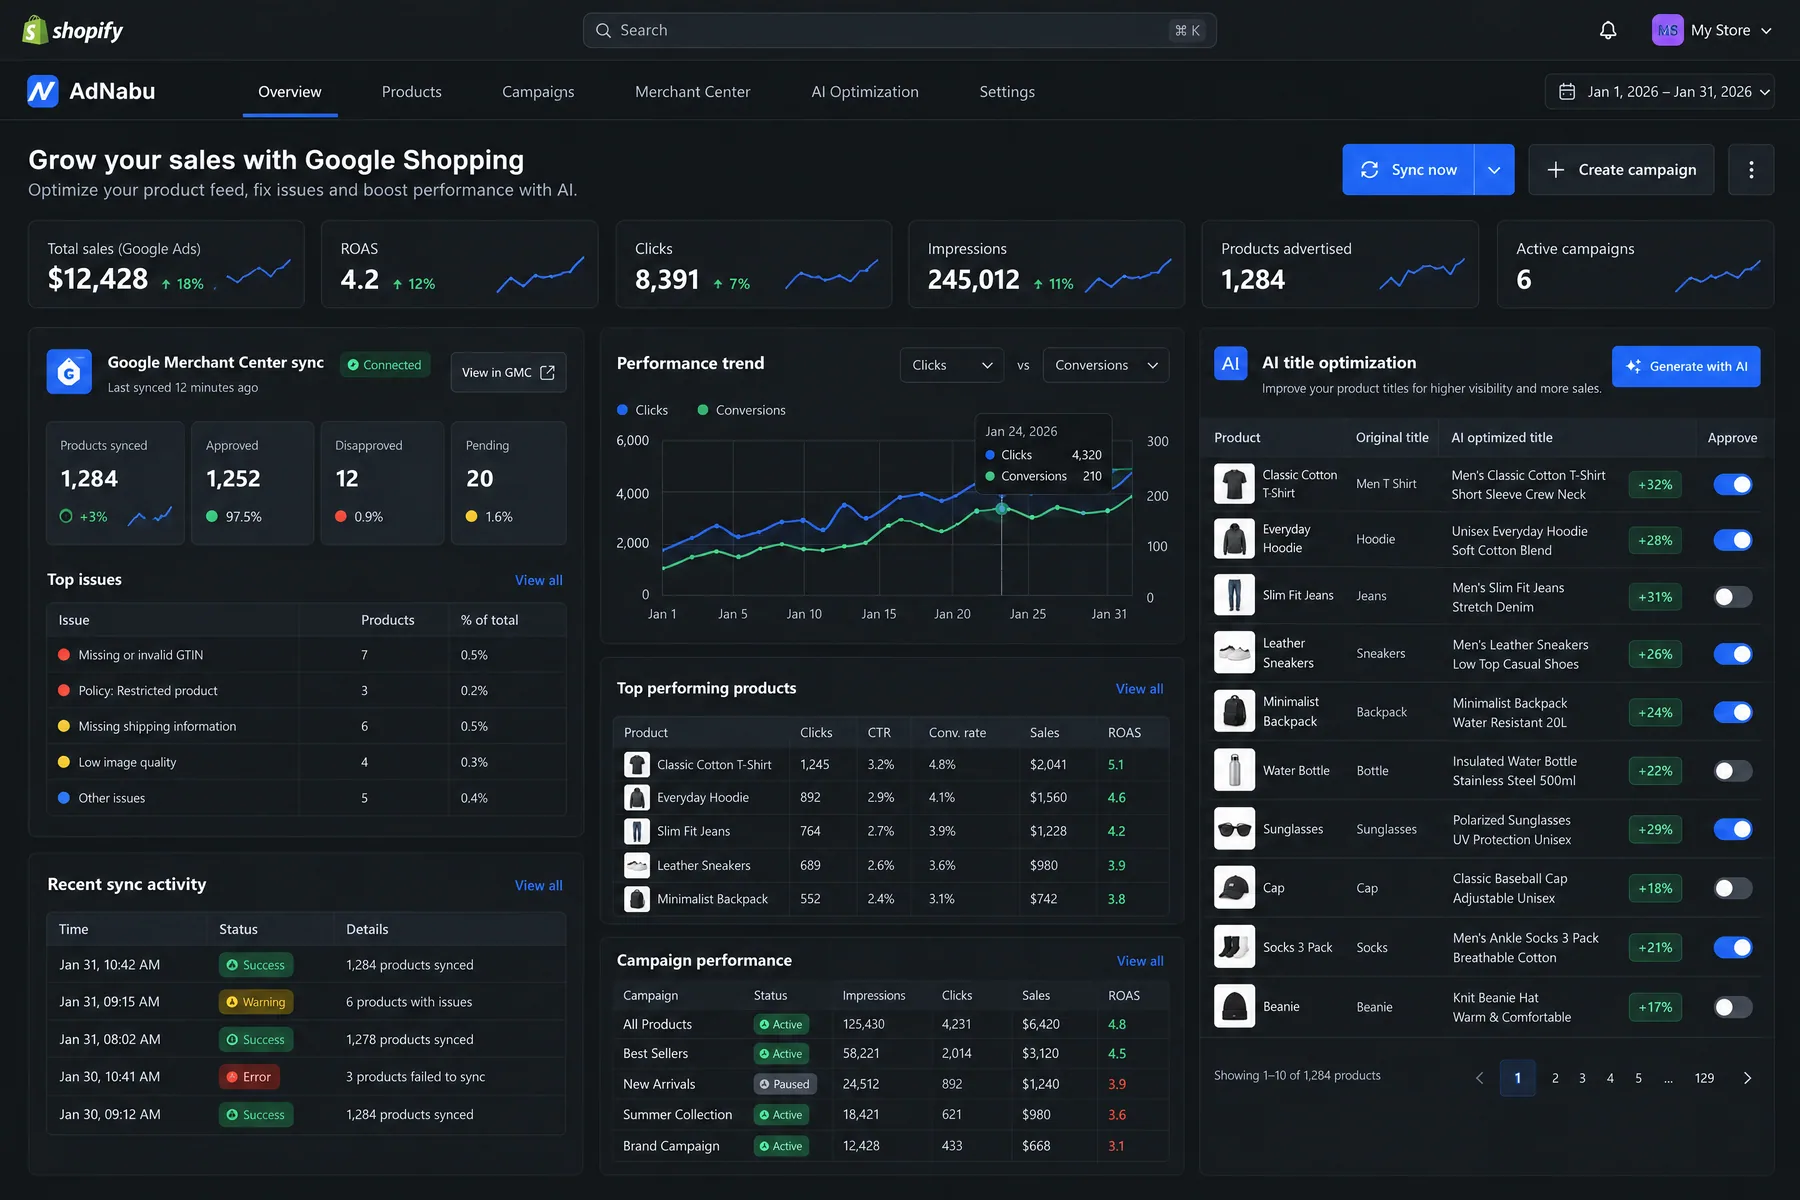Switch to the Products tab
This screenshot has width=1800, height=1200.
(x=412, y=92)
